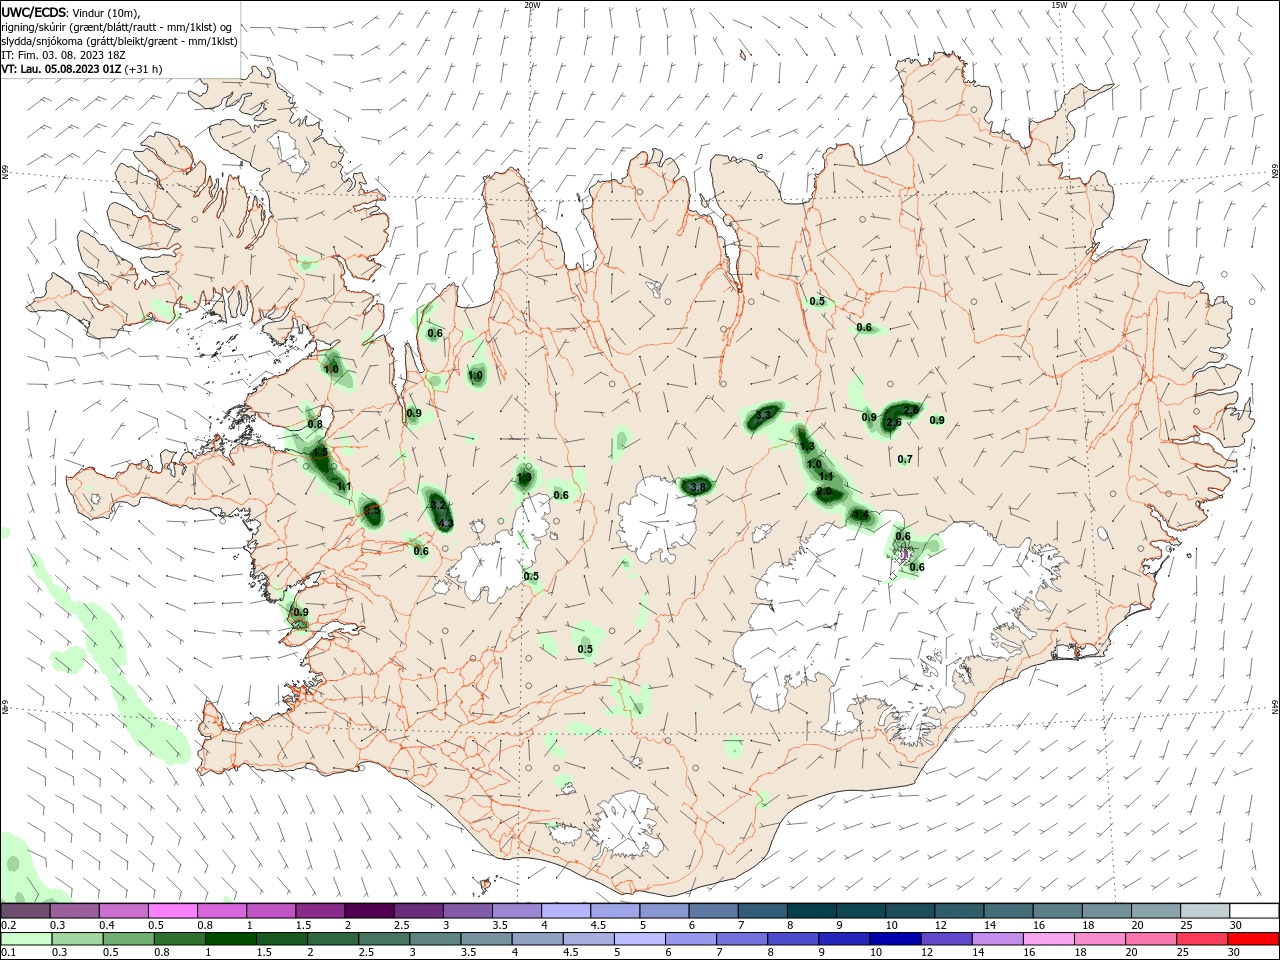Click the 1.4 value near the glacier
The image size is (1280, 960).
(x=861, y=515)
